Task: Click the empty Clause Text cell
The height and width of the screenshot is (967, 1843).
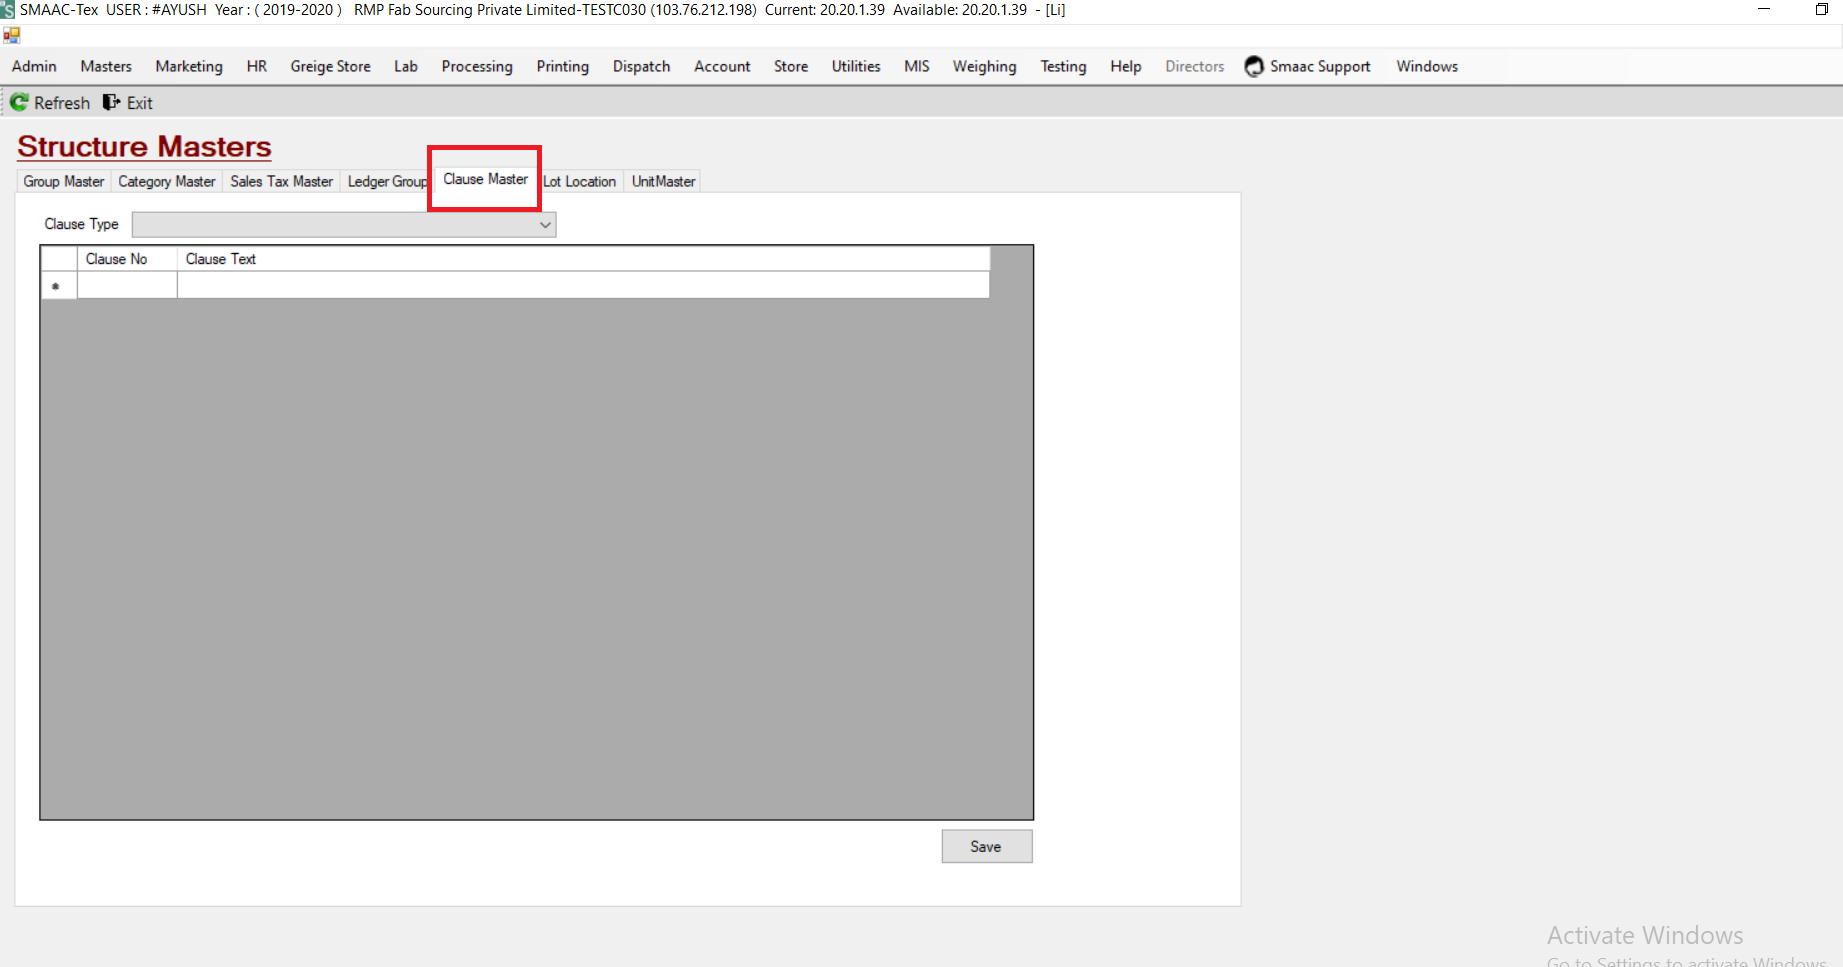Action: pos(583,285)
